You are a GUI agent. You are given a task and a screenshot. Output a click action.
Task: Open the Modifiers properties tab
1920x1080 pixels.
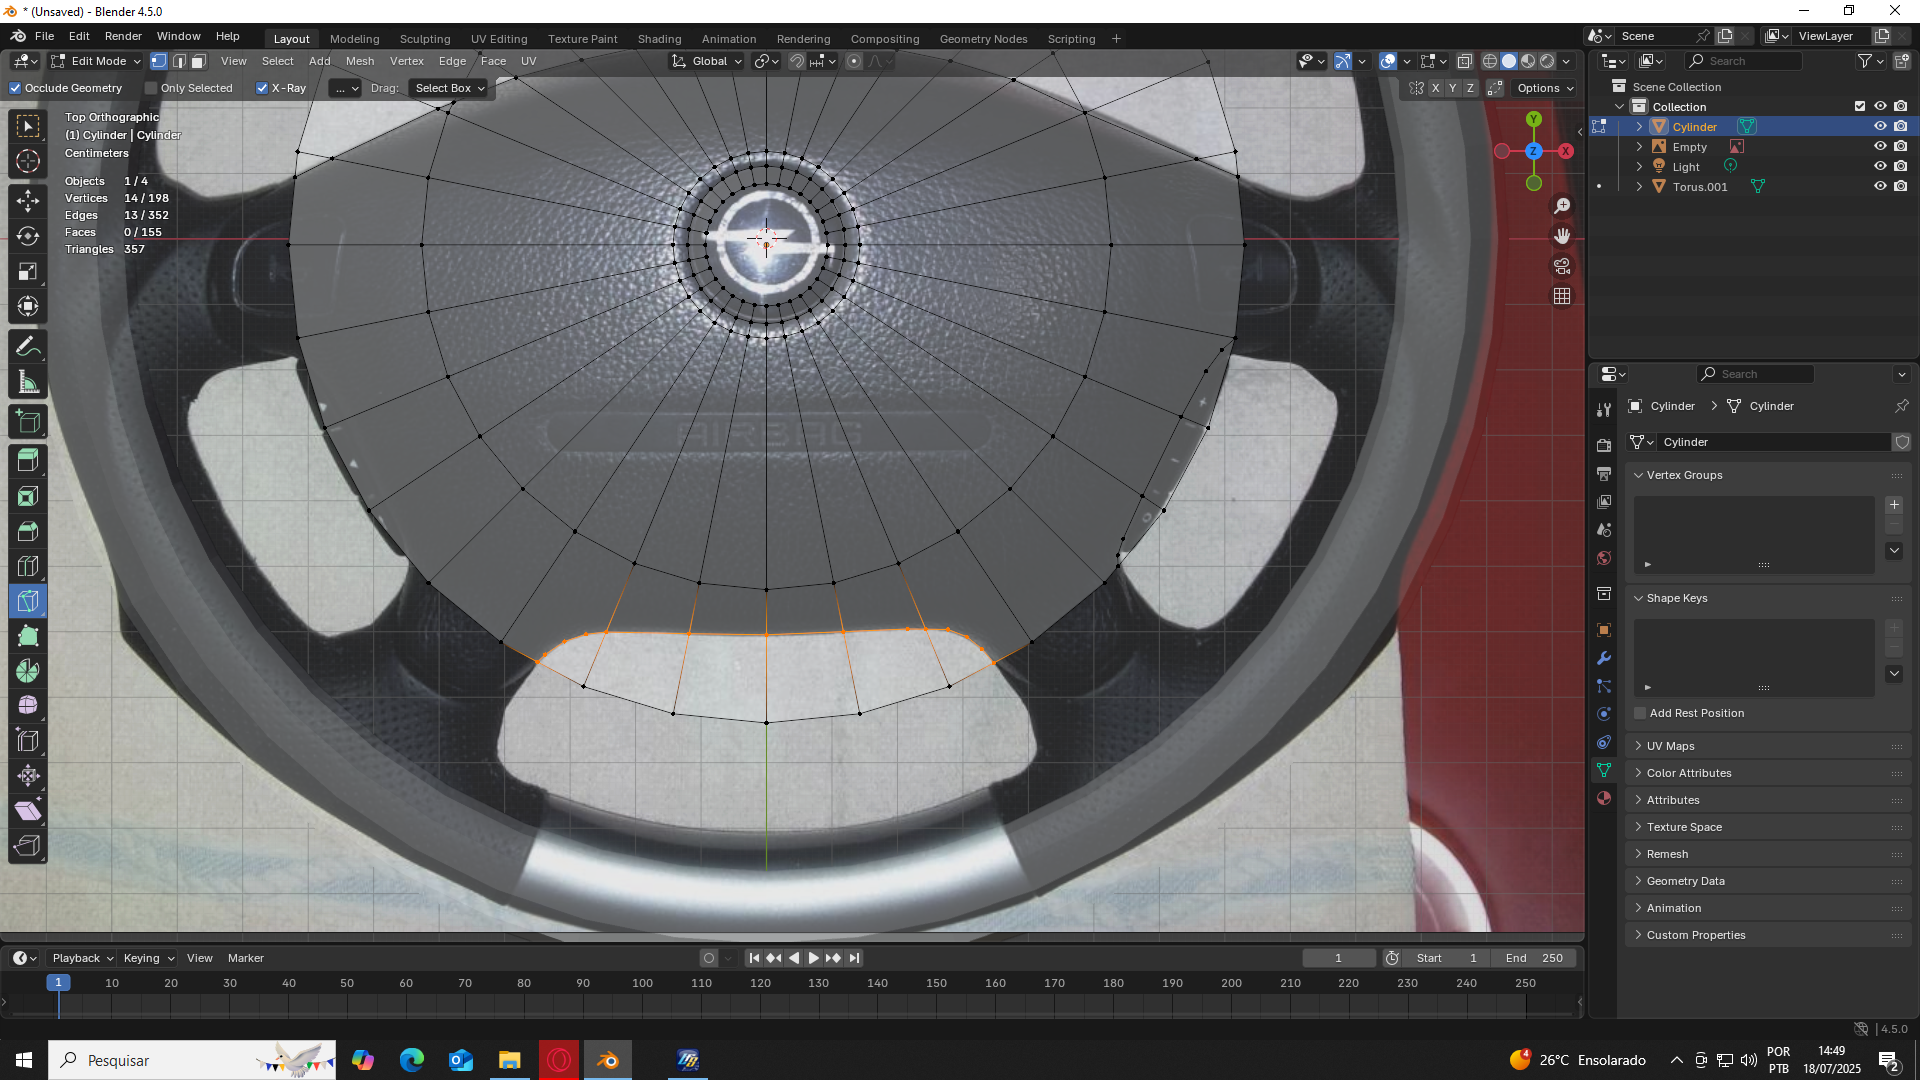(1604, 658)
